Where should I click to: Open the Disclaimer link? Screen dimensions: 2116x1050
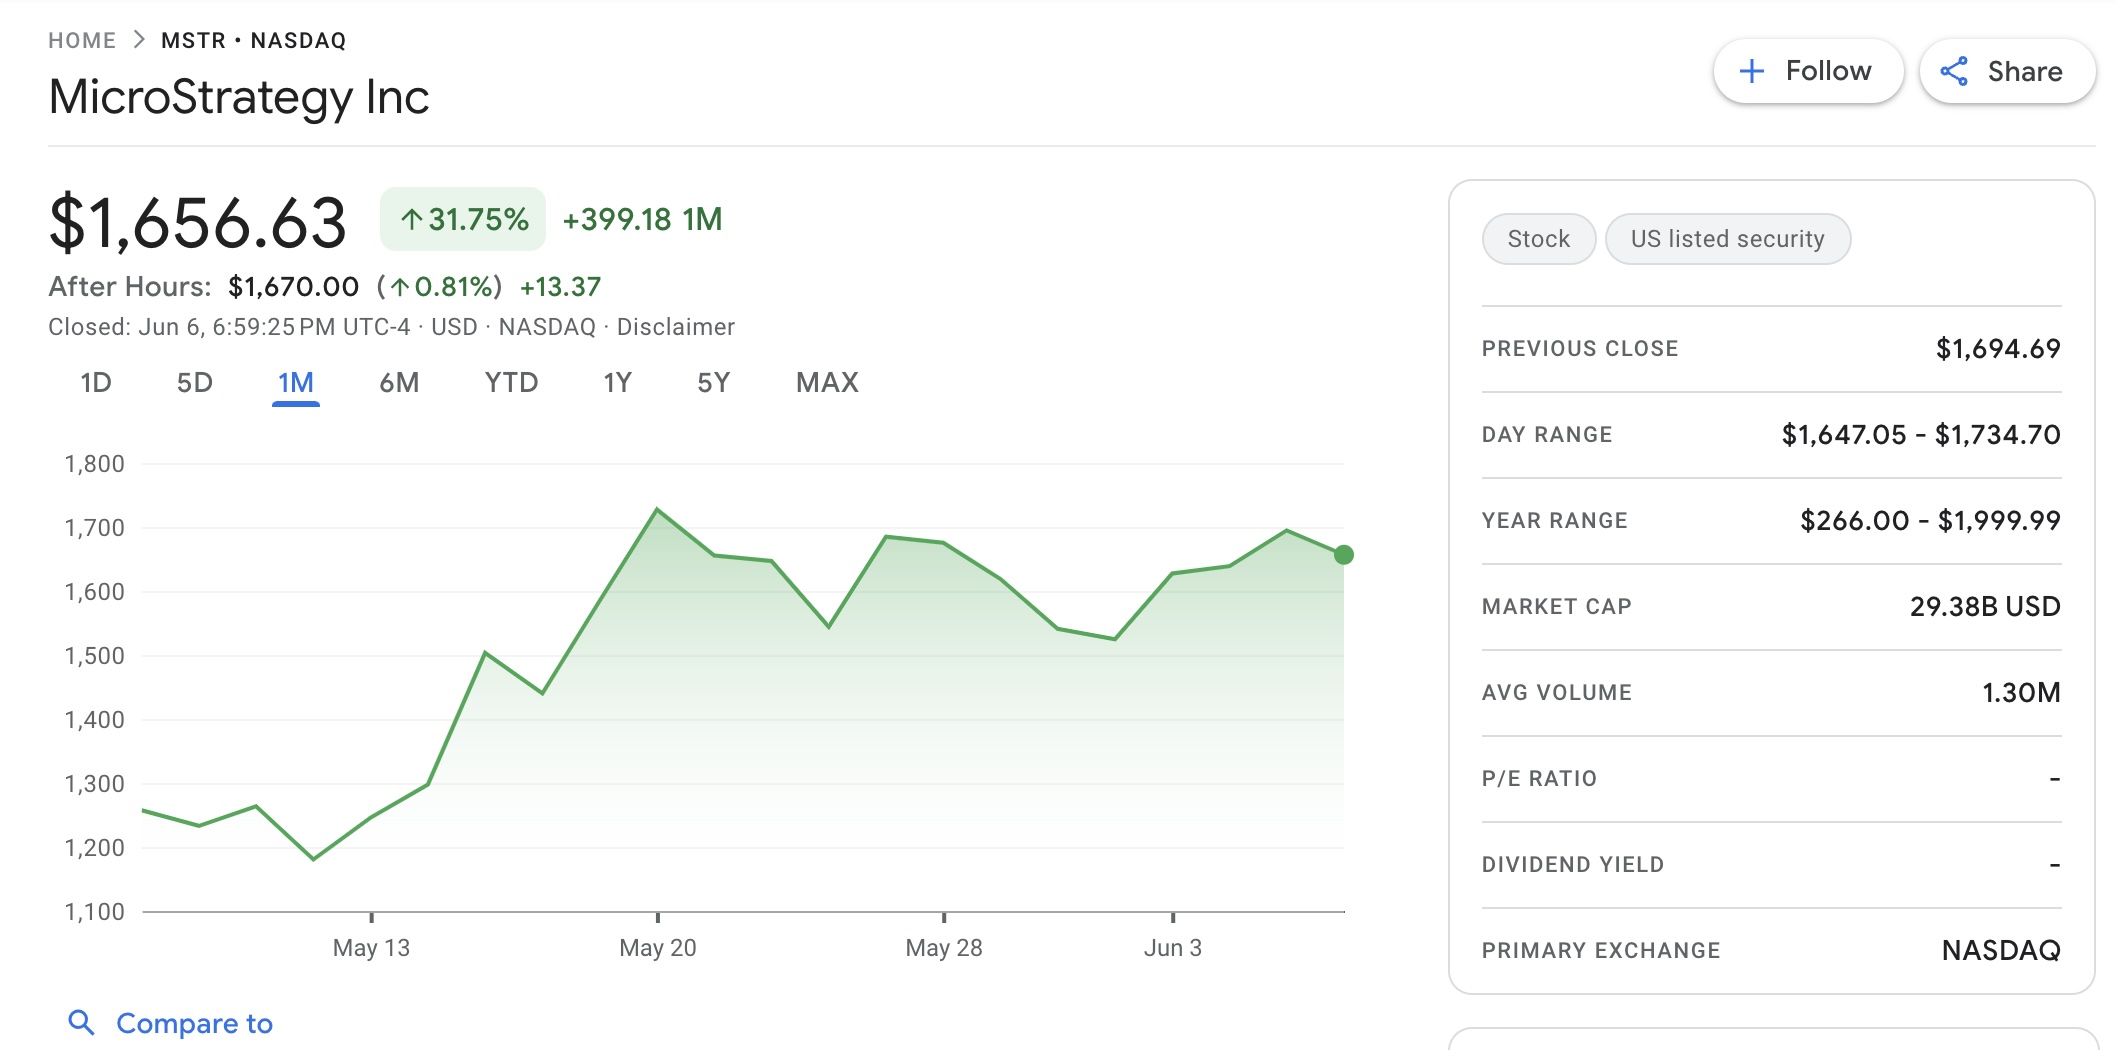click(x=676, y=327)
